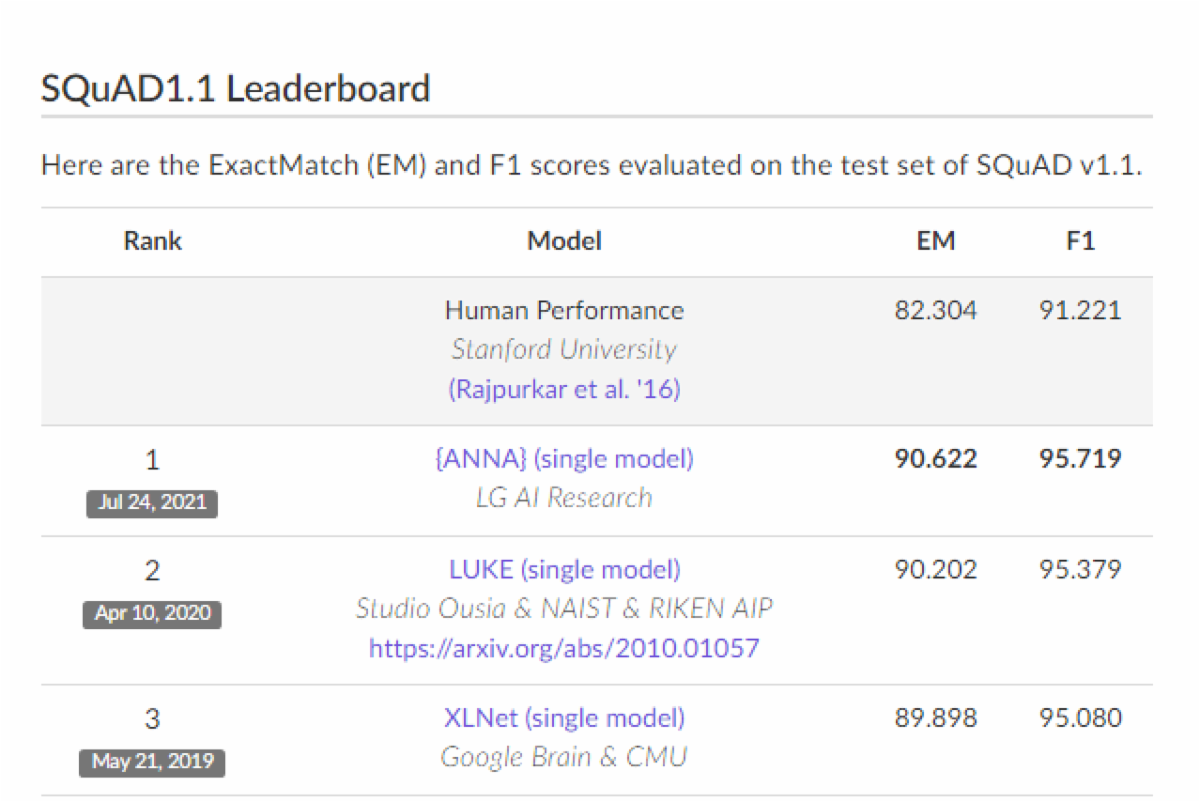Click the Jul 24, 2021 date badge
The image size is (1200, 802).
(x=152, y=503)
